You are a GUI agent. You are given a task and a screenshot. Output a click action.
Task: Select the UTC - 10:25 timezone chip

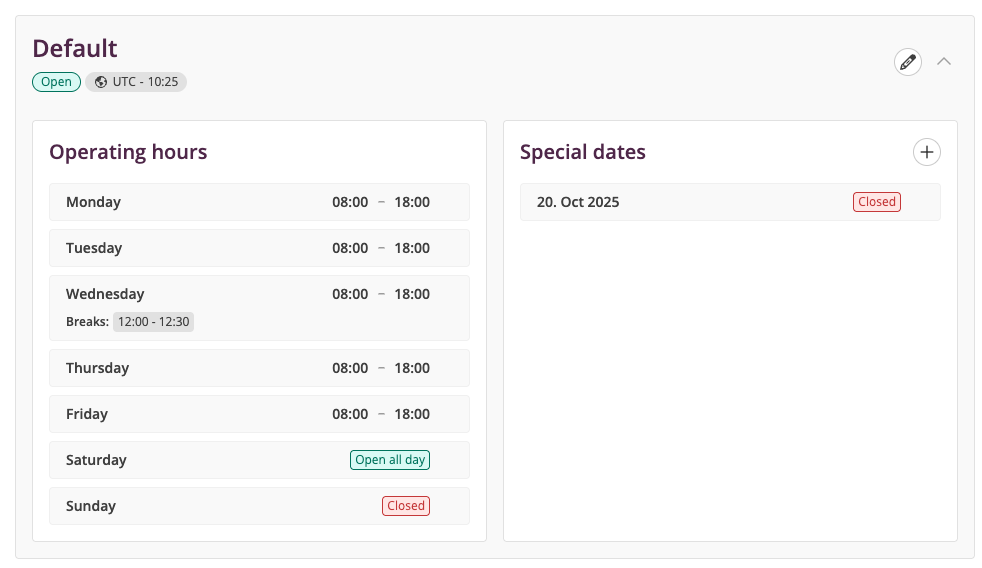tap(136, 82)
